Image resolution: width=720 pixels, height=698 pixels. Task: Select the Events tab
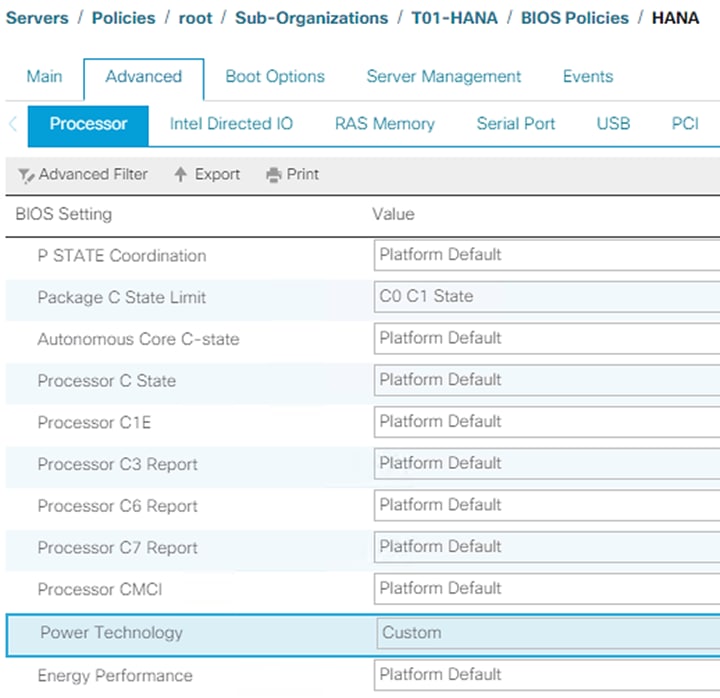(588, 77)
